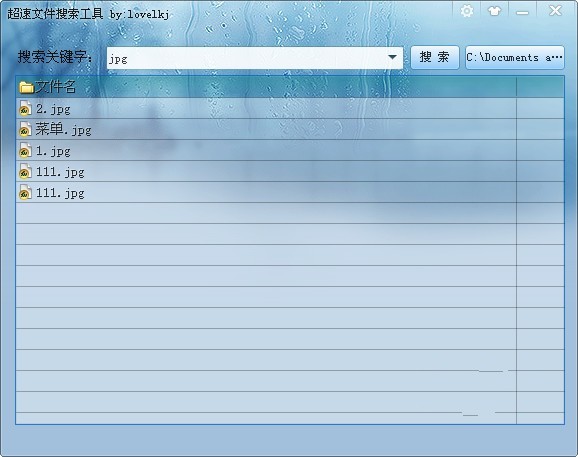Select the last 111.jpg file name
This screenshot has width=578, height=457.
pyautogui.click(x=60, y=193)
